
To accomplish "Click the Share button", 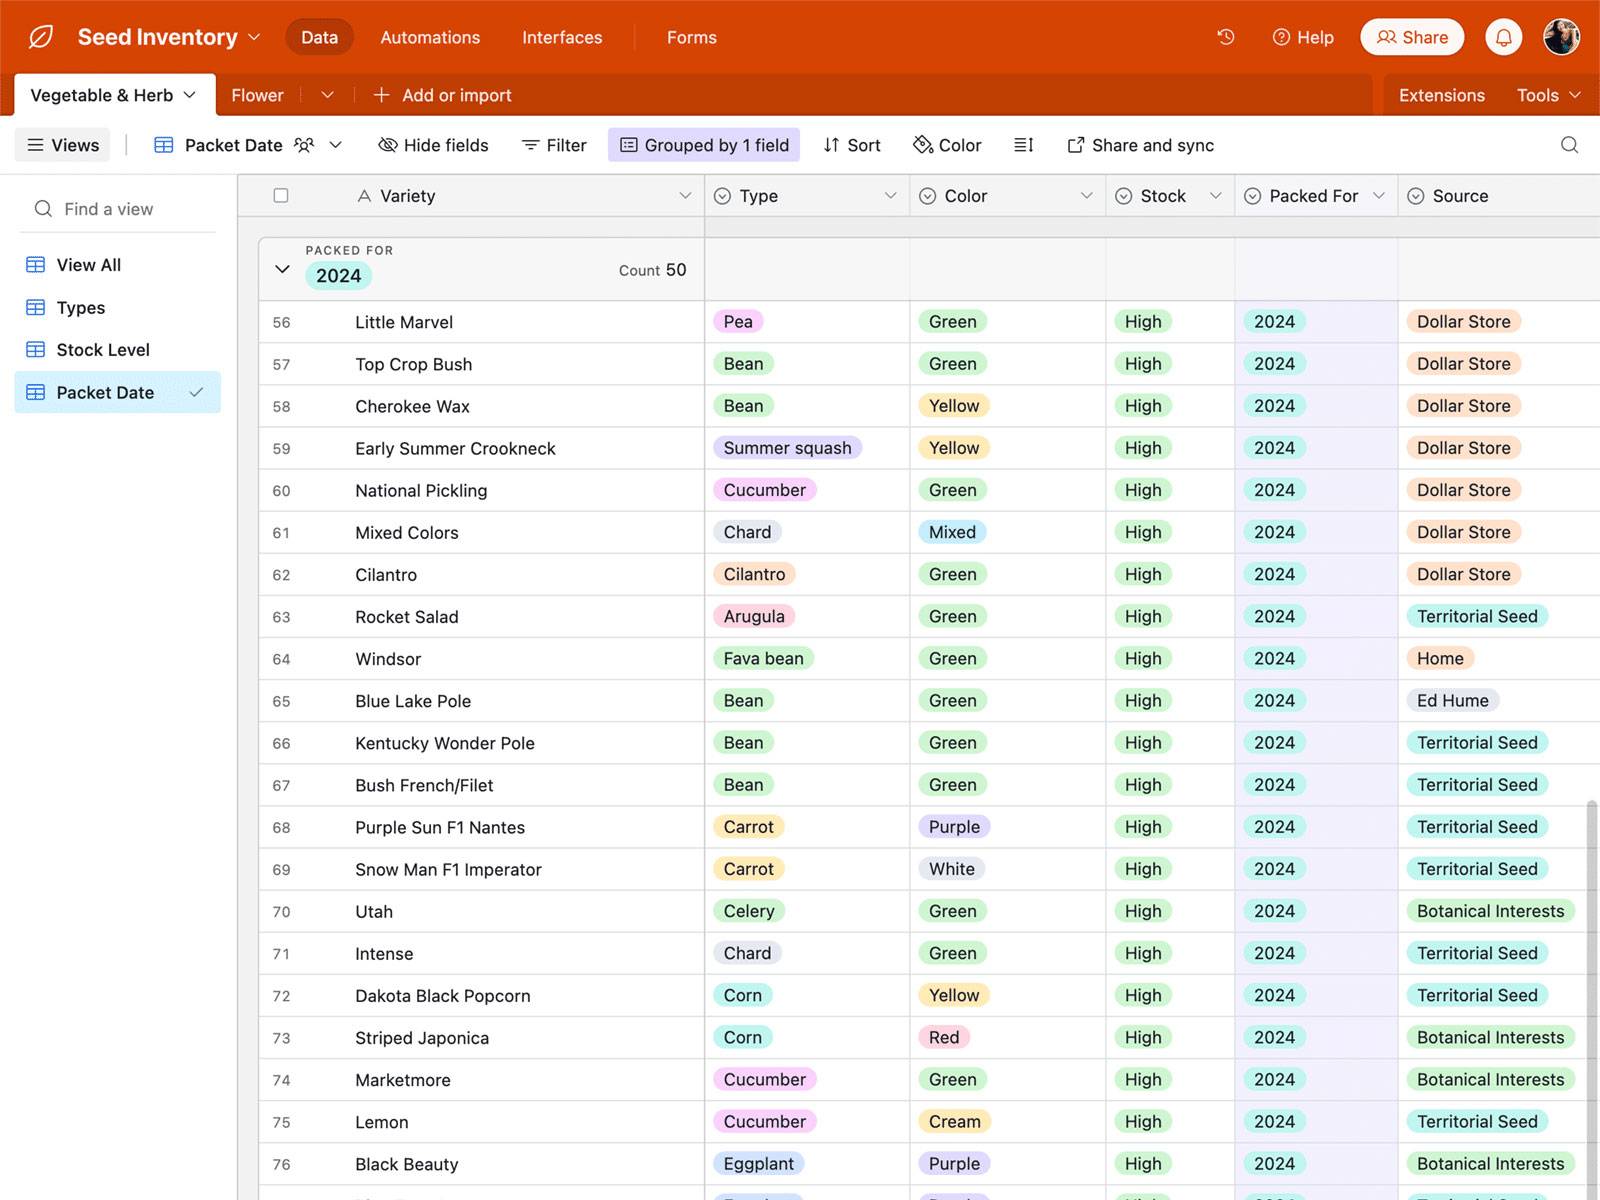I will pyautogui.click(x=1412, y=37).
